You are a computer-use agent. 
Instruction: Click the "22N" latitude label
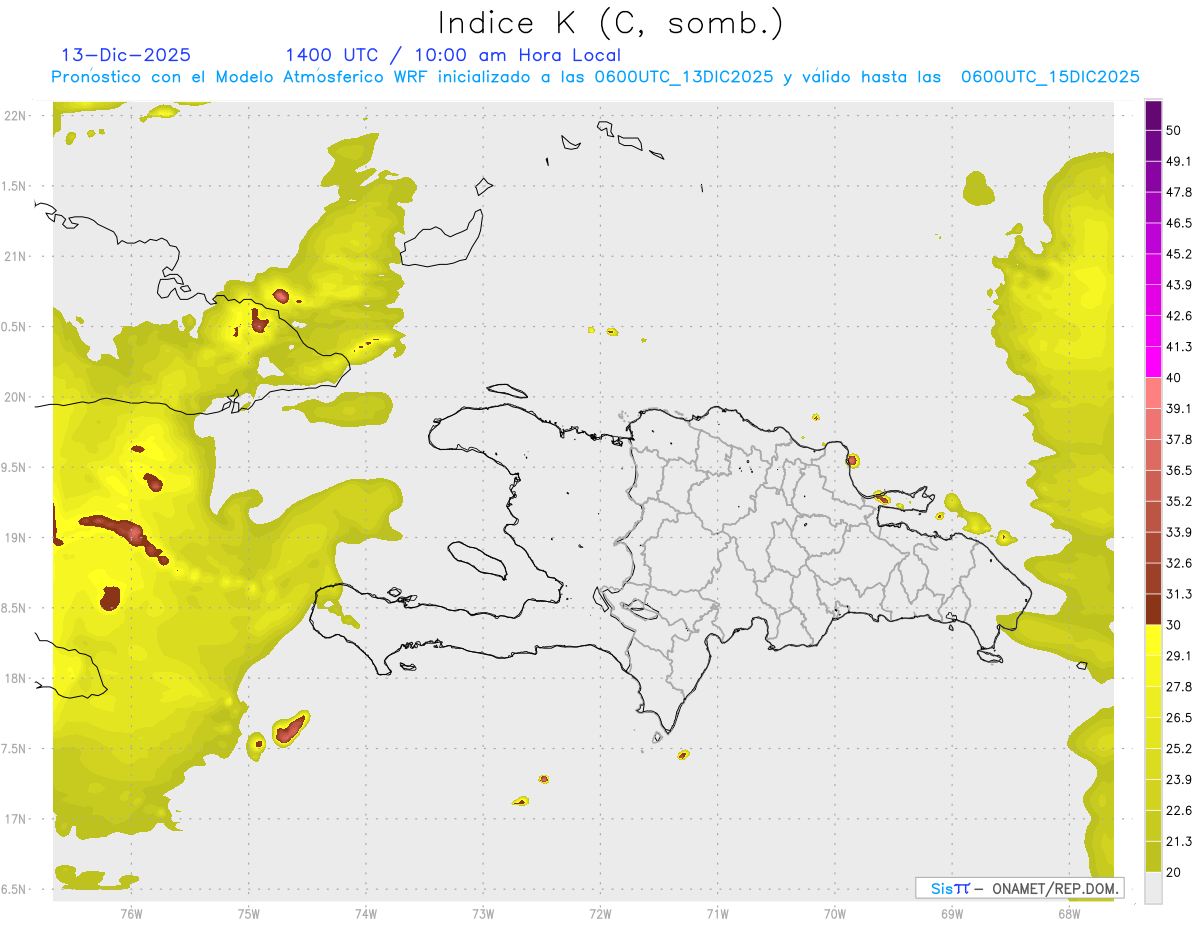(x=17, y=116)
